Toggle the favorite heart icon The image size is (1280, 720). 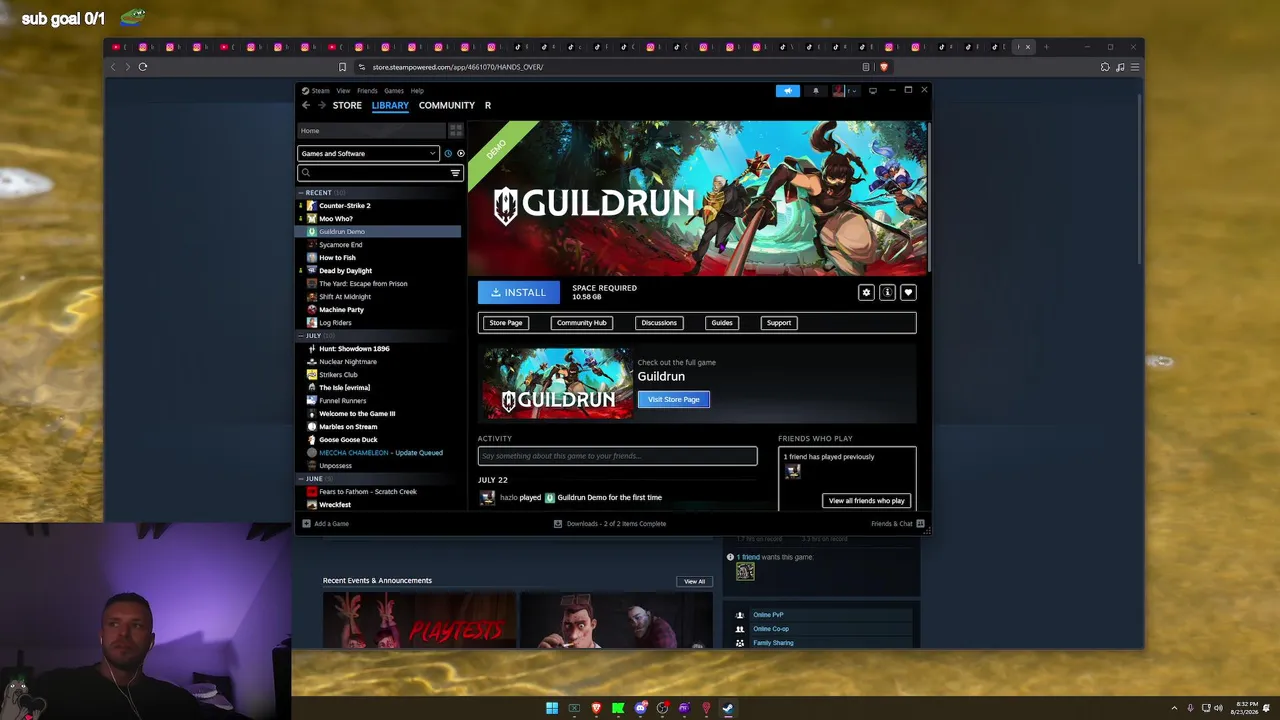point(908,292)
